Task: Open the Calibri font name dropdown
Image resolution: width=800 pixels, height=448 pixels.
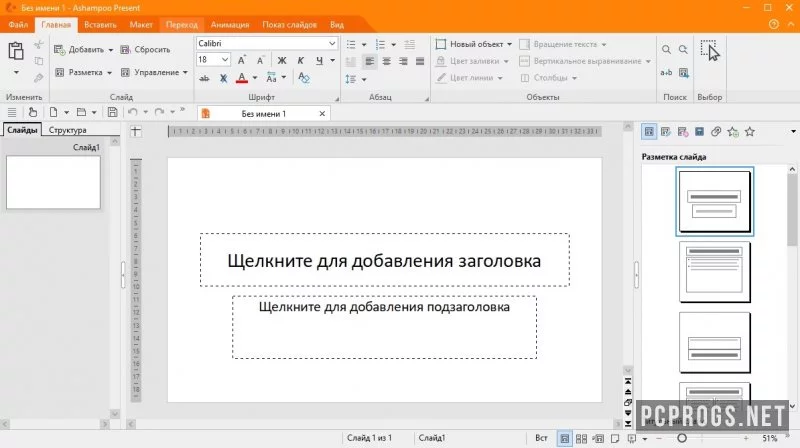Action: [332, 43]
